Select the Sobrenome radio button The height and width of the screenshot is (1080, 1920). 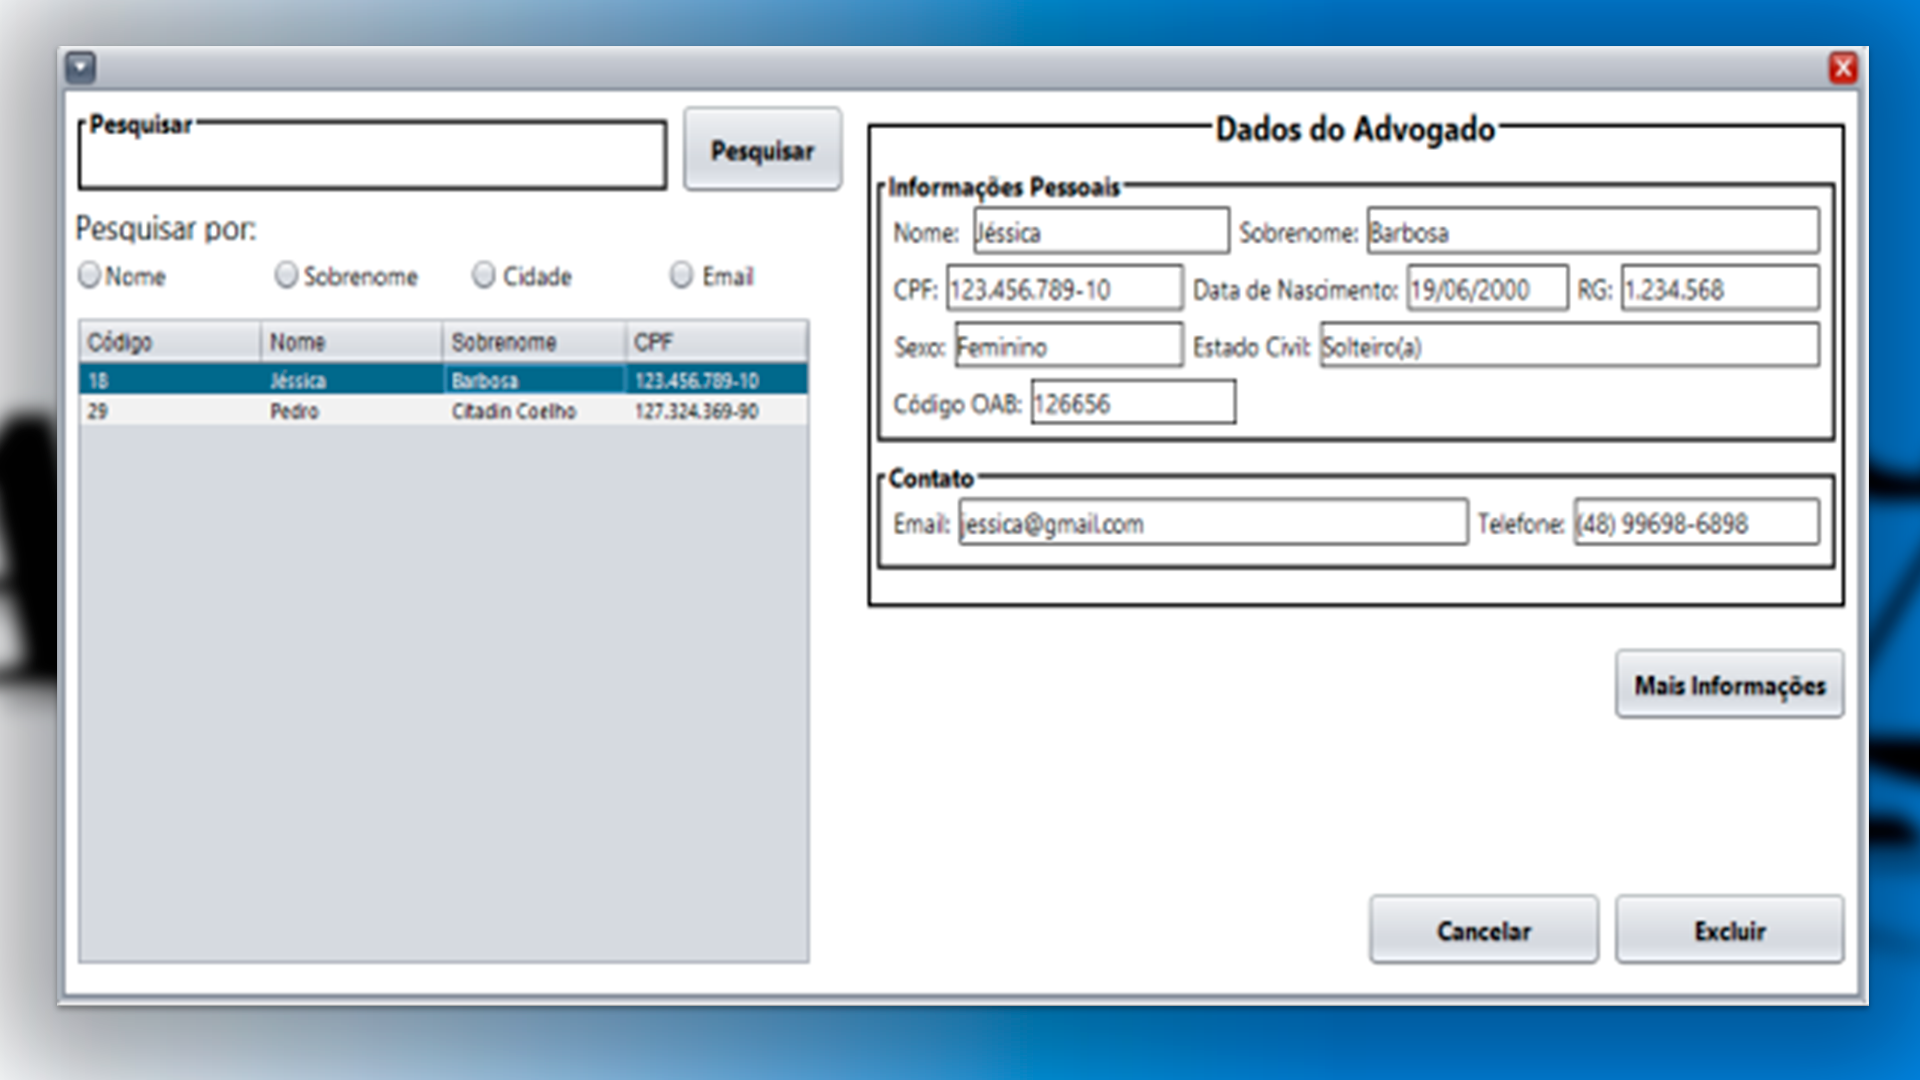286,275
